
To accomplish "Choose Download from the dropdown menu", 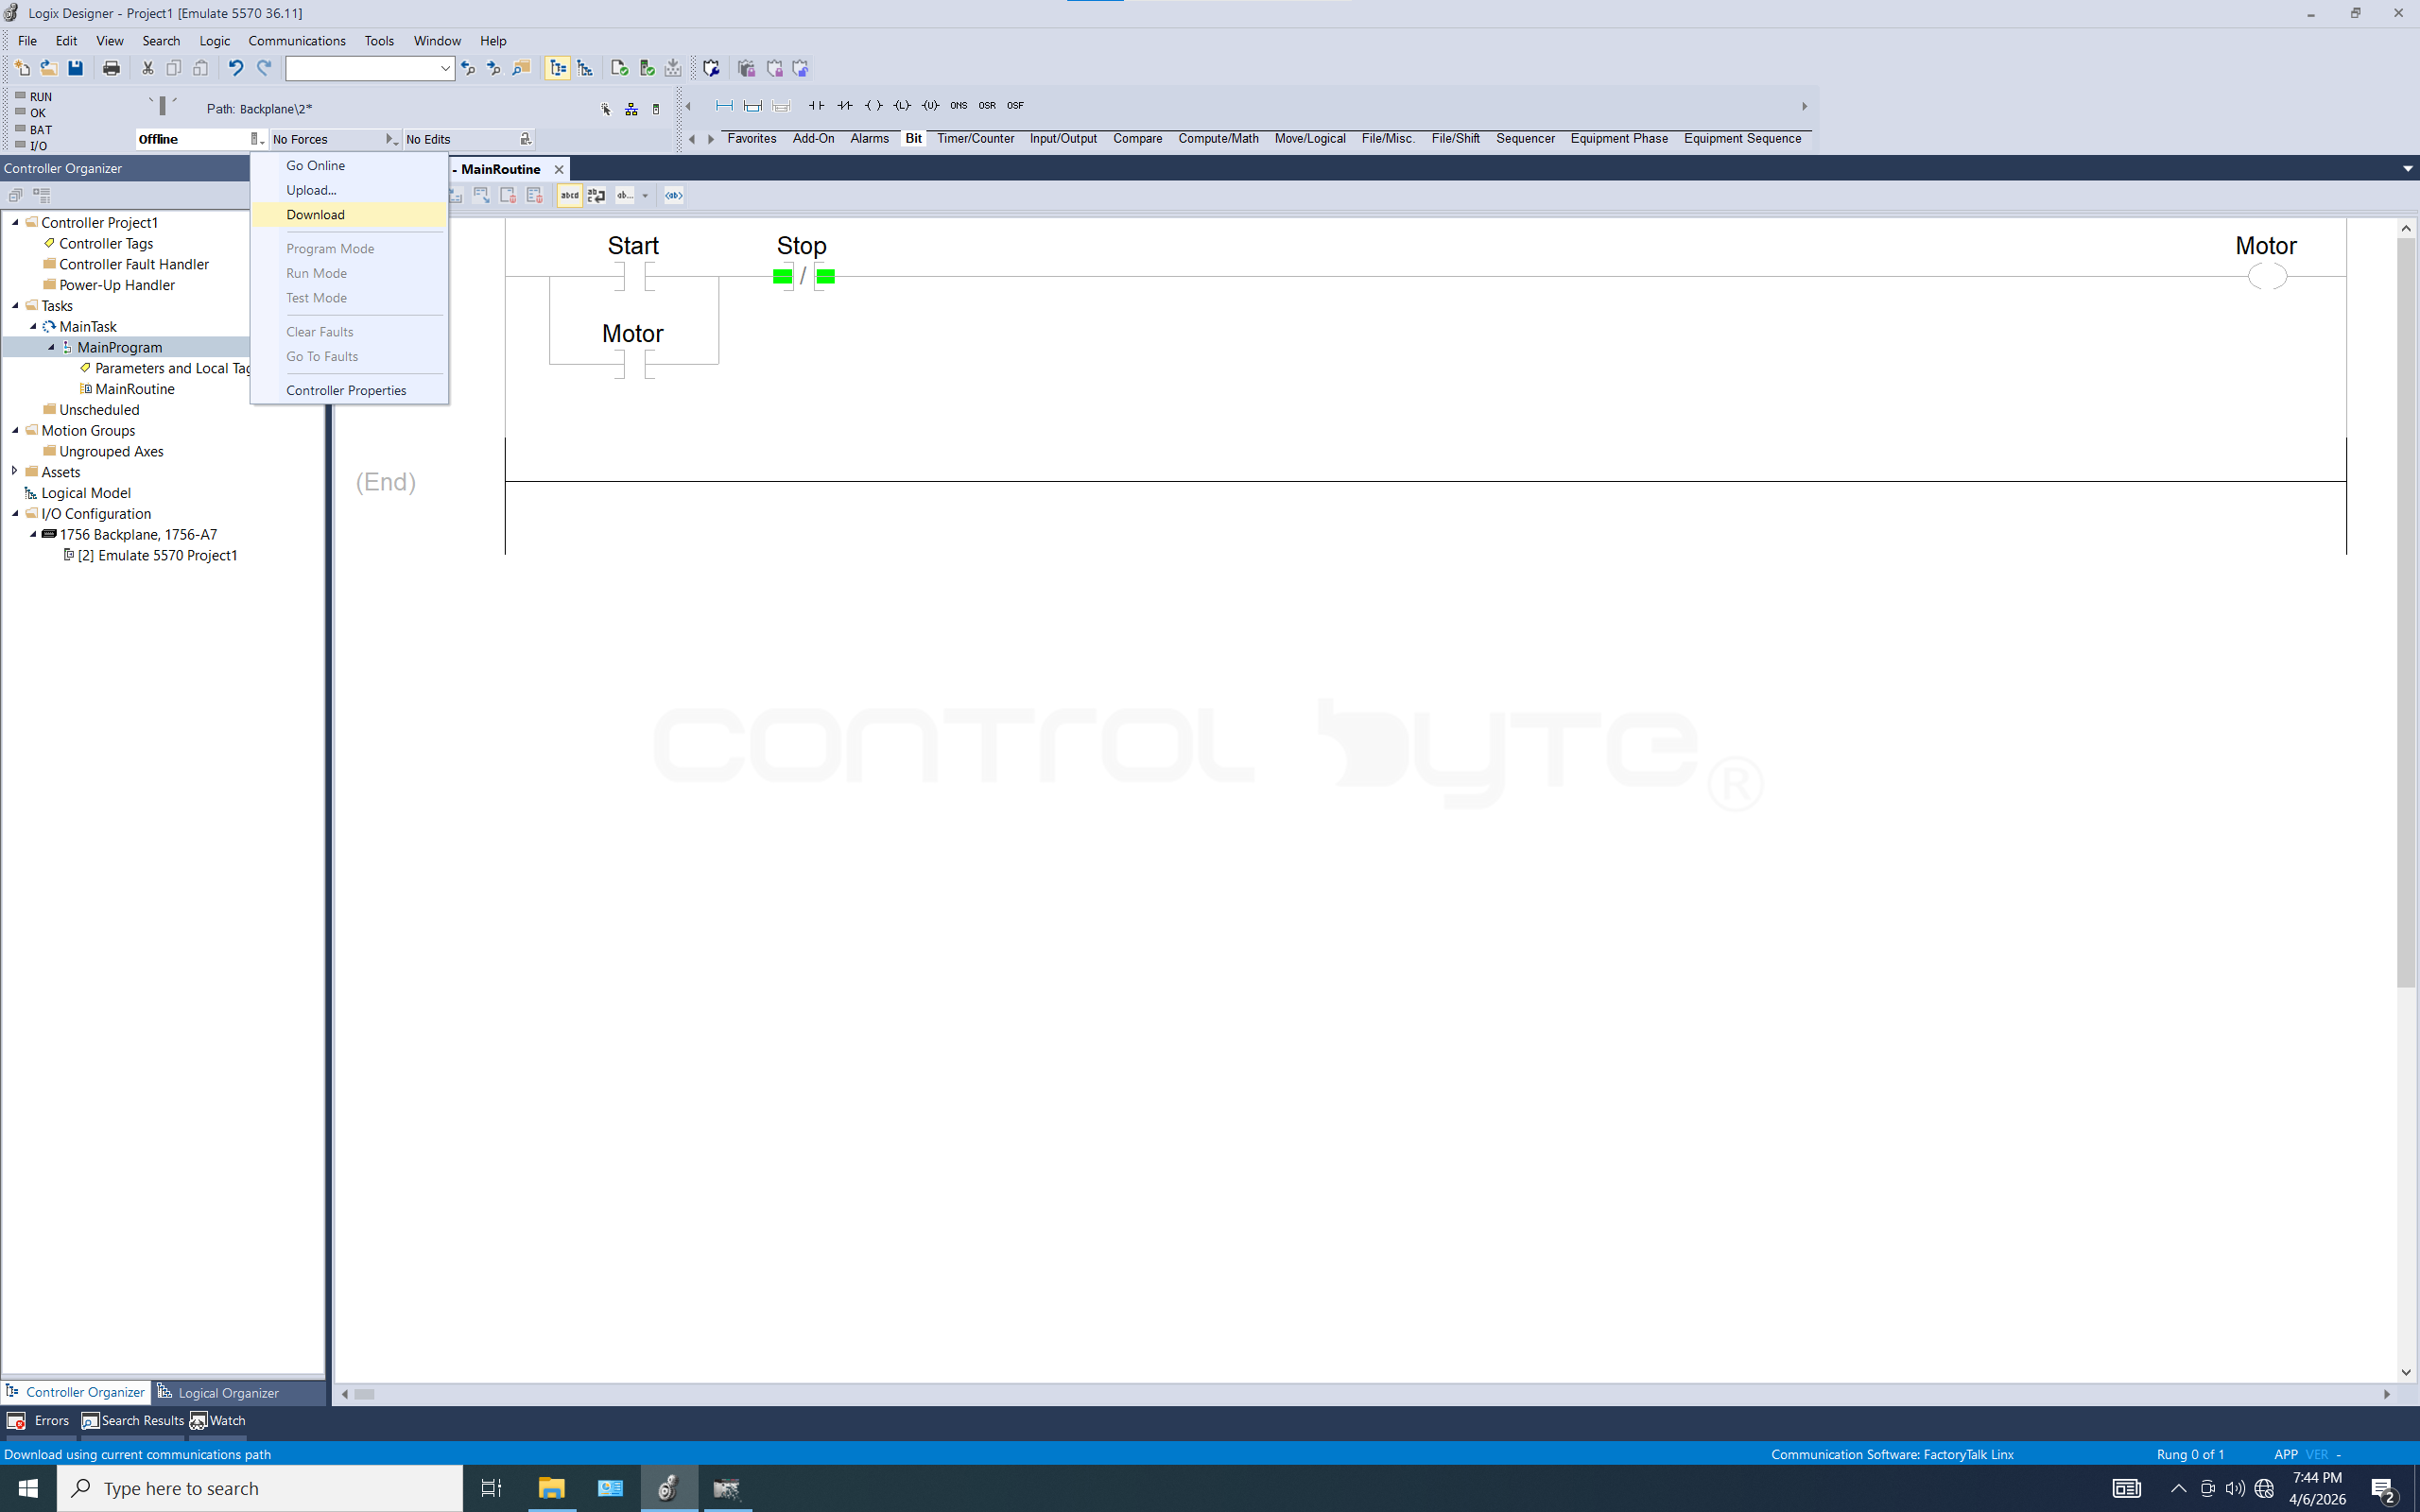I will pos(348,214).
